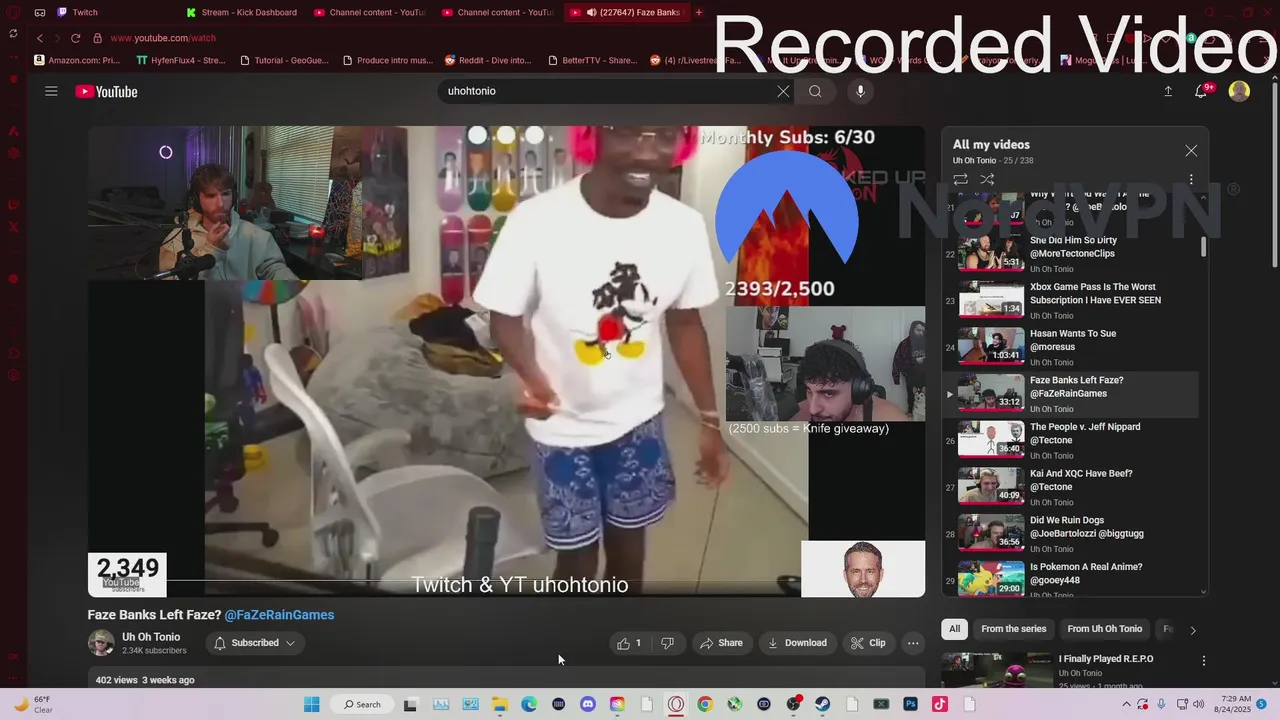The image size is (1280, 720).
Task: Start voice search with the microphone
Action: pyautogui.click(x=860, y=91)
